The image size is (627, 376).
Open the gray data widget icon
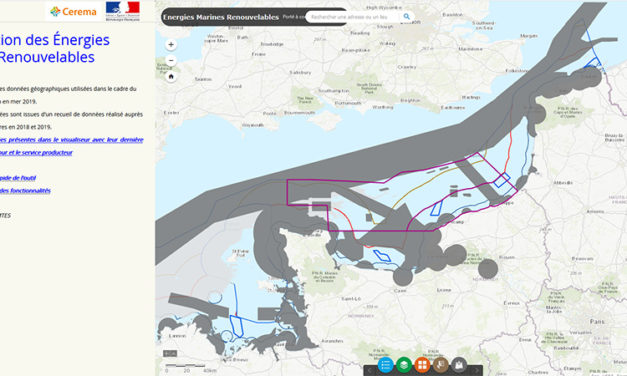[x=459, y=365]
